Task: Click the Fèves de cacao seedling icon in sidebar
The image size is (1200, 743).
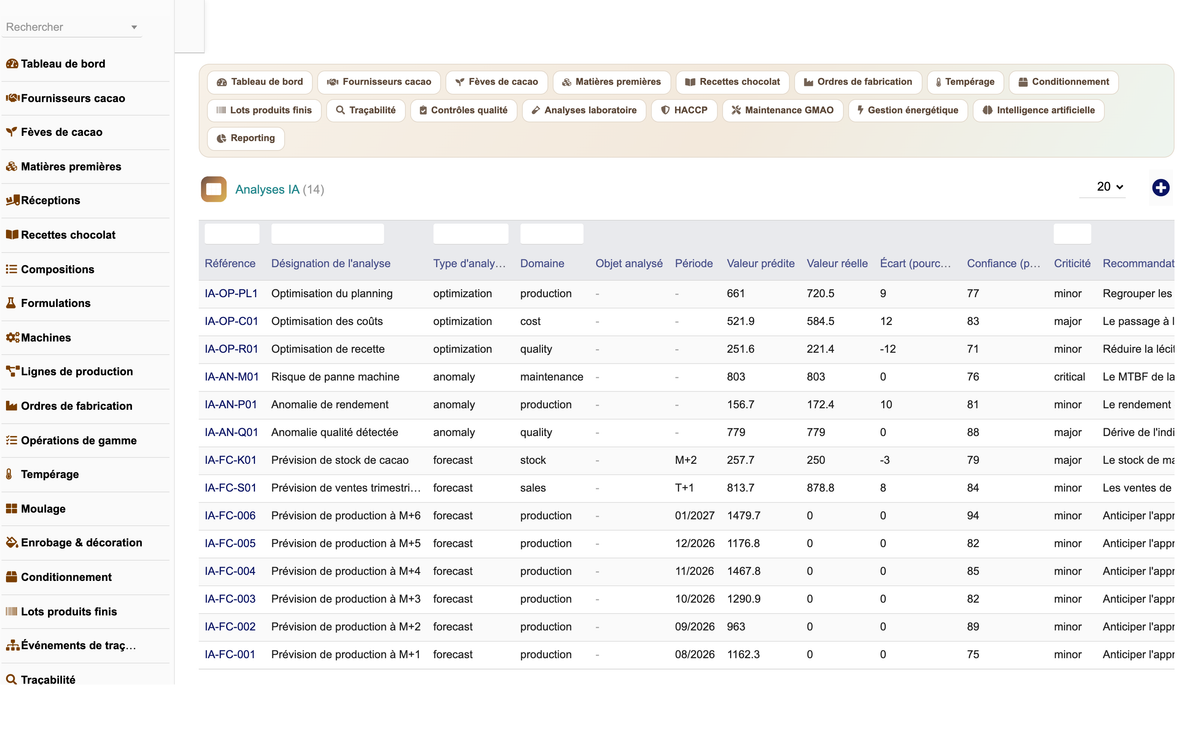Action: tap(12, 132)
